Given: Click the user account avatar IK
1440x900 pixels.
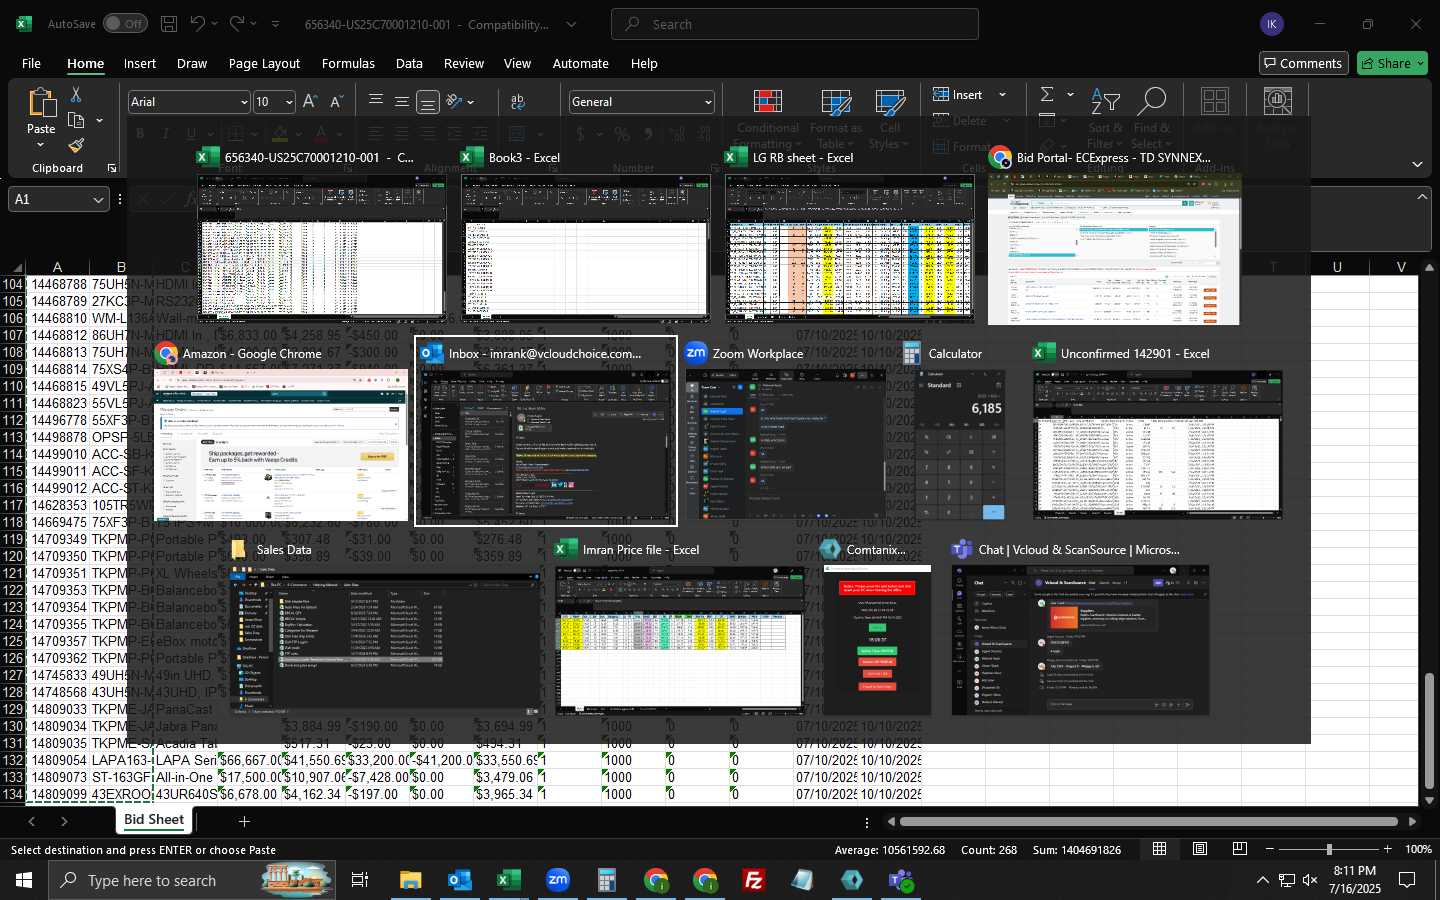Looking at the screenshot, I should [1272, 24].
